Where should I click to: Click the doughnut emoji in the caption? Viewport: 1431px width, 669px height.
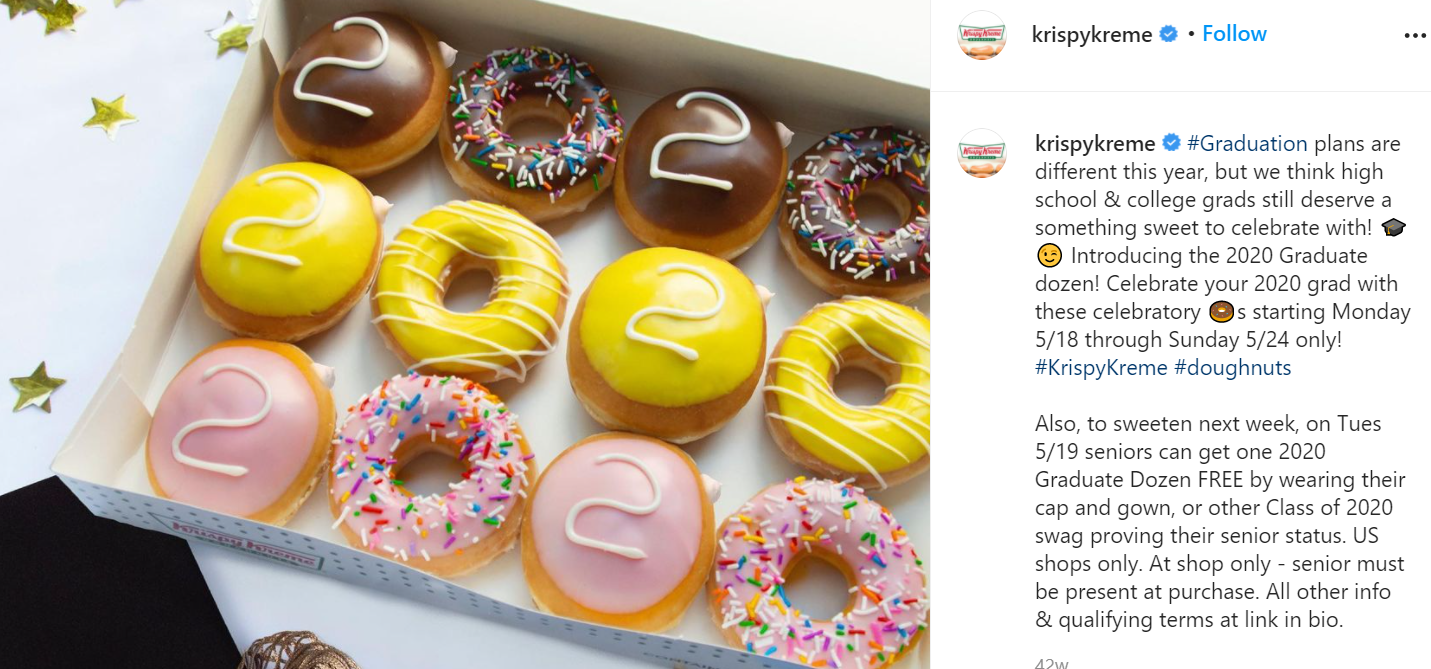1221,312
